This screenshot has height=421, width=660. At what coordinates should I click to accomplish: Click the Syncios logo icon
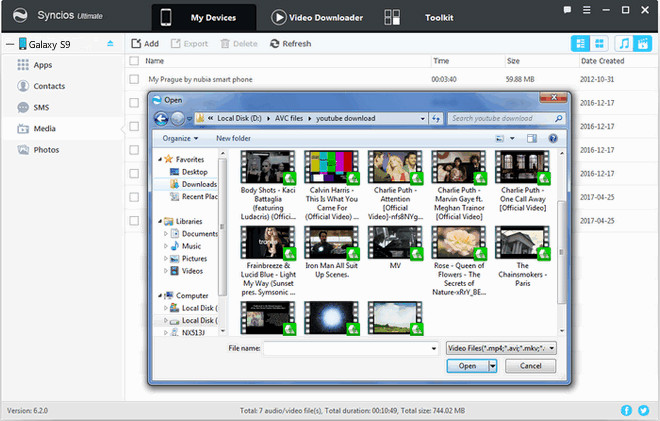click(x=20, y=16)
